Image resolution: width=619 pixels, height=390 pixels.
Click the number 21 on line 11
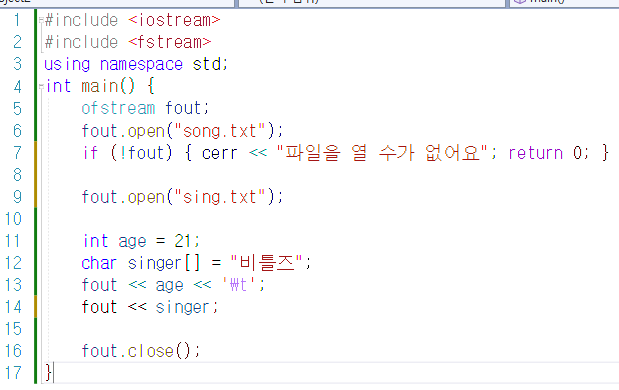point(183,241)
